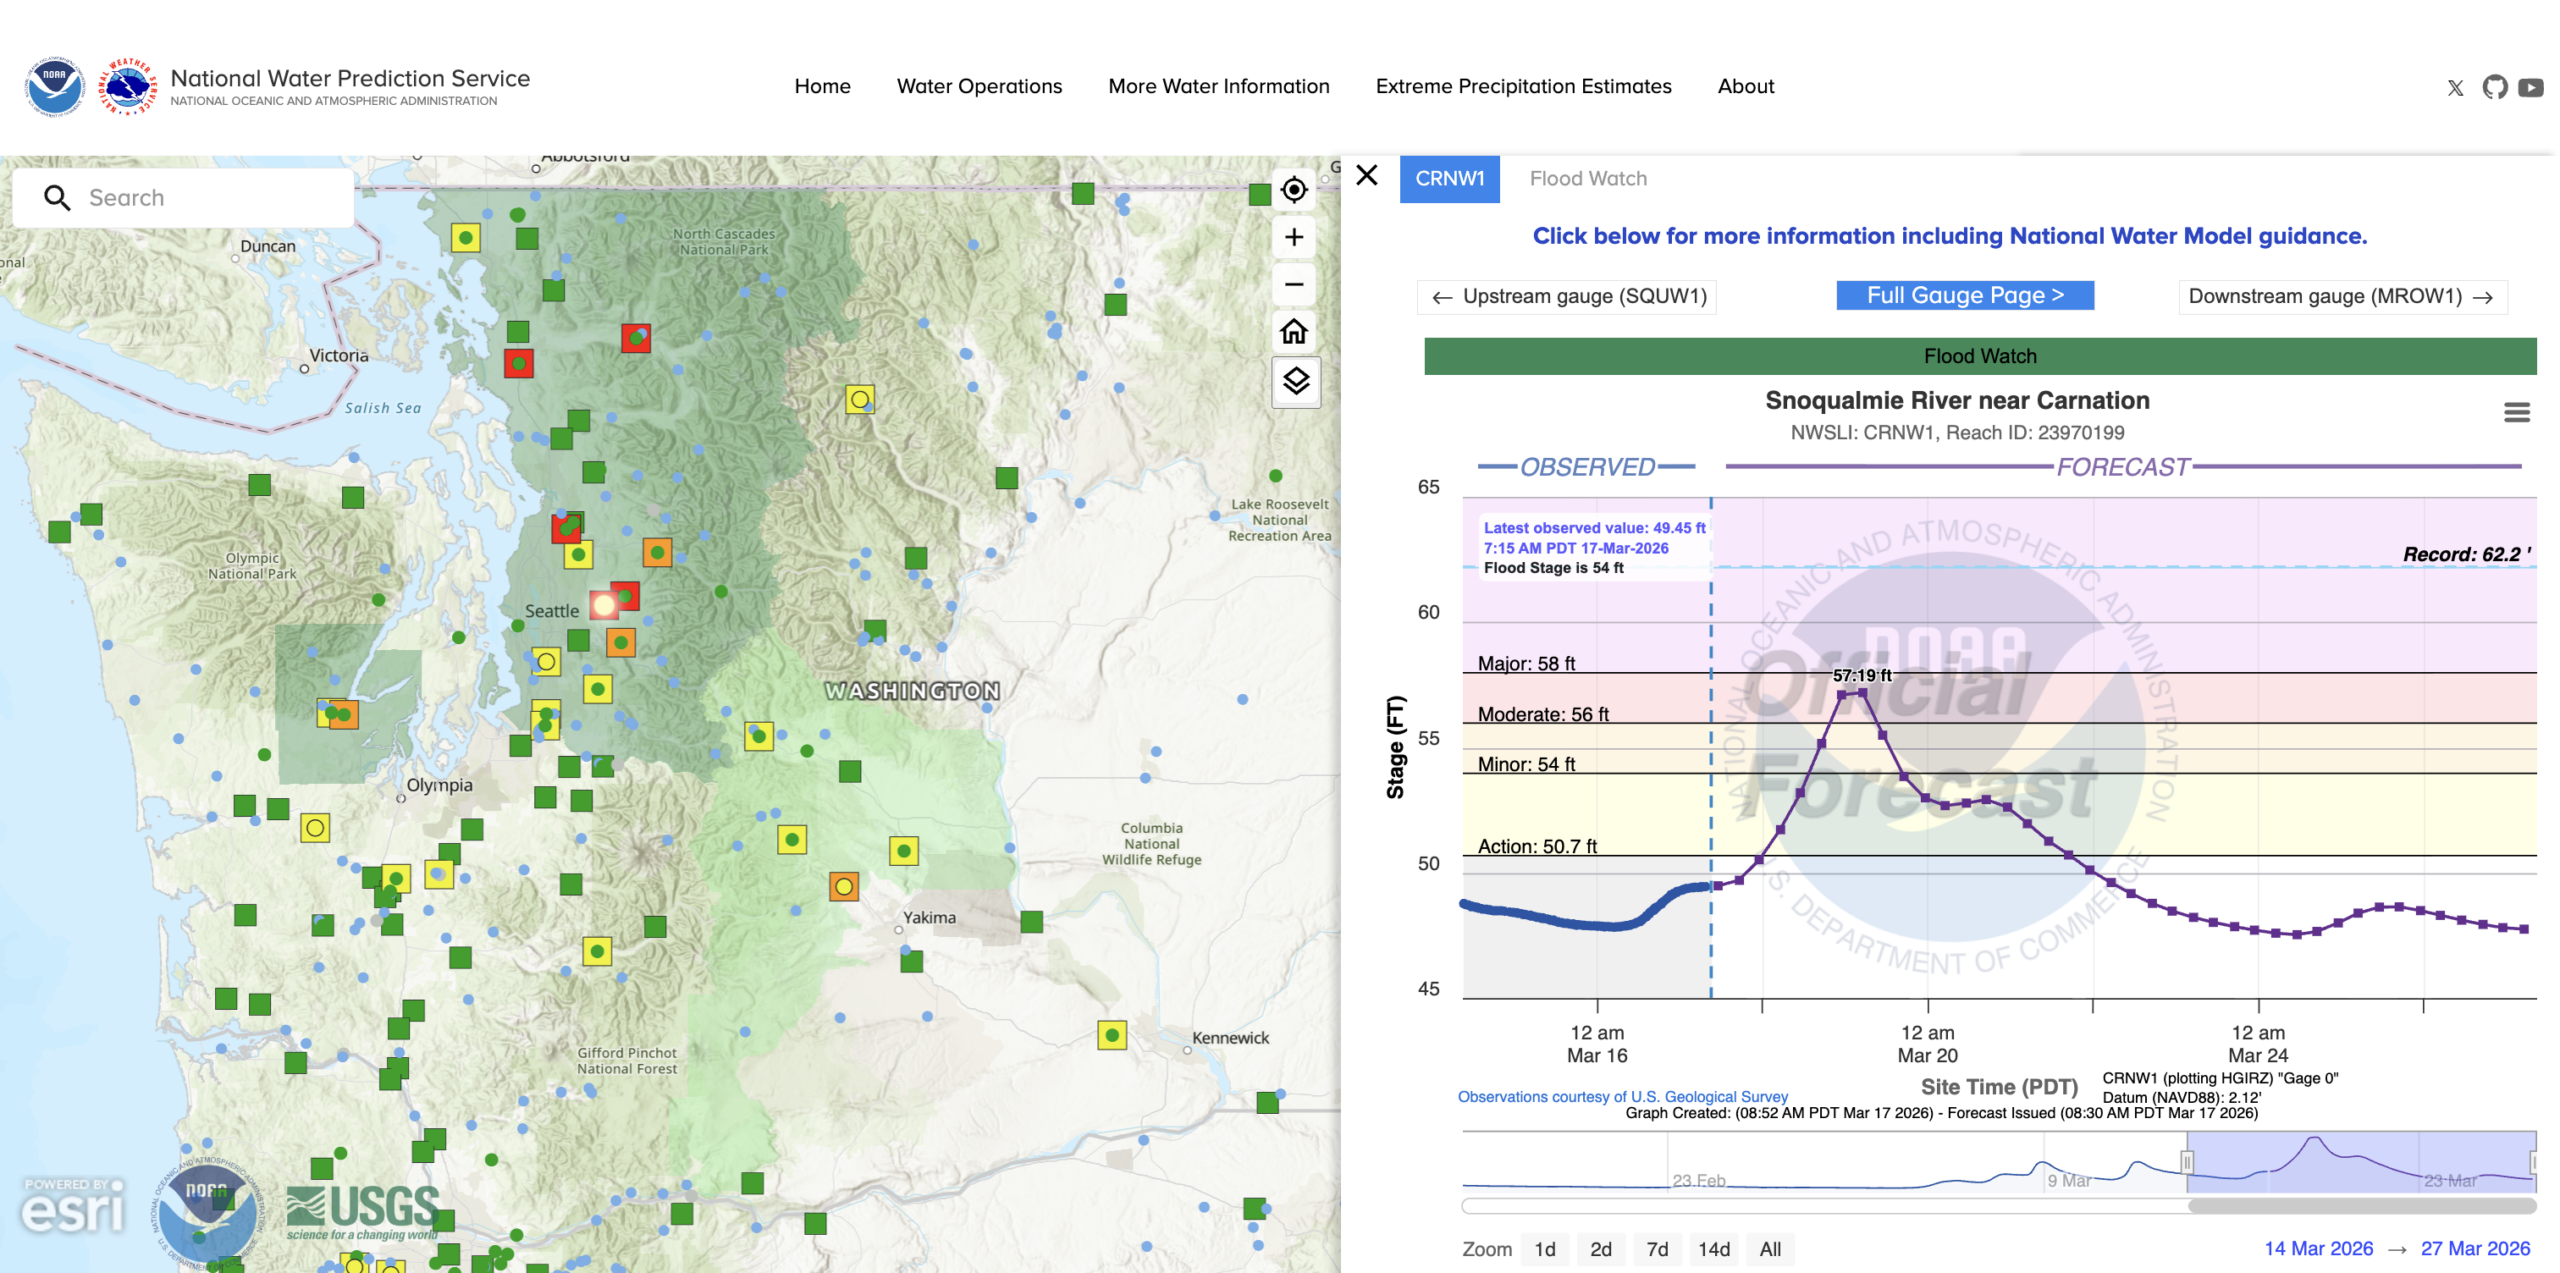Click the National Water Model guidance link
Image resolution: width=2560 pixels, height=1273 pixels.
(1950, 236)
